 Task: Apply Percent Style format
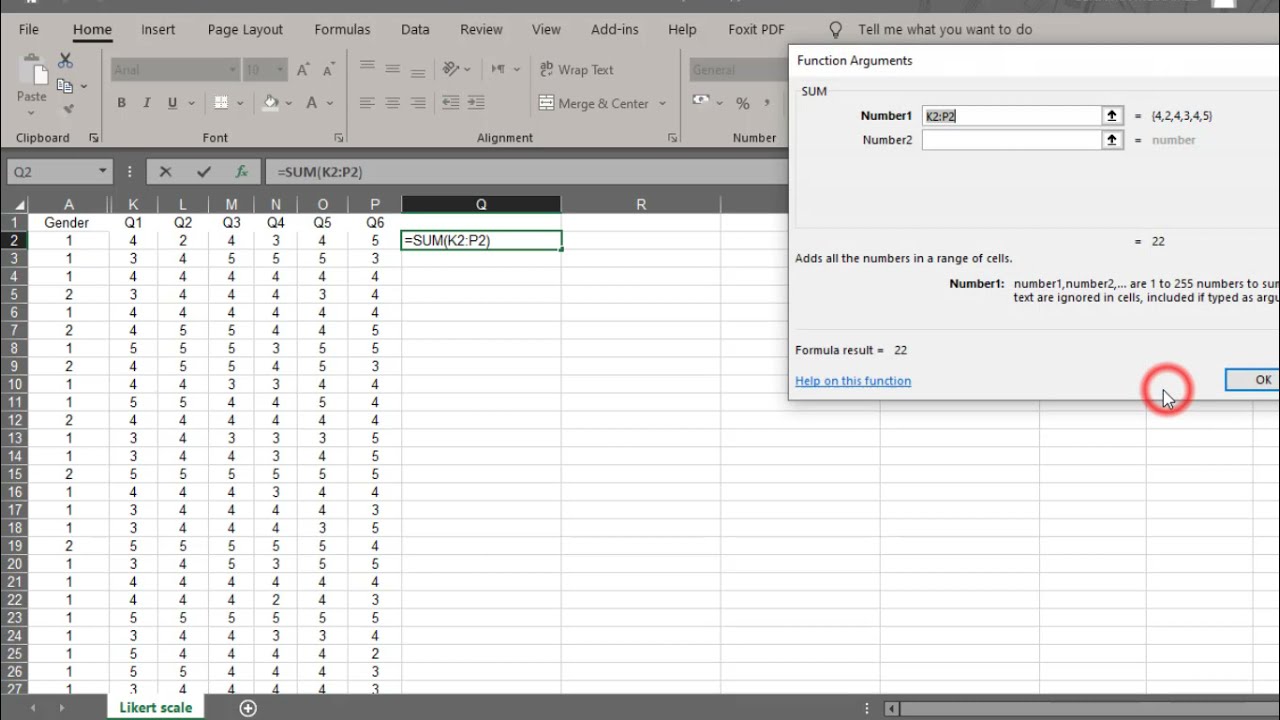click(742, 103)
